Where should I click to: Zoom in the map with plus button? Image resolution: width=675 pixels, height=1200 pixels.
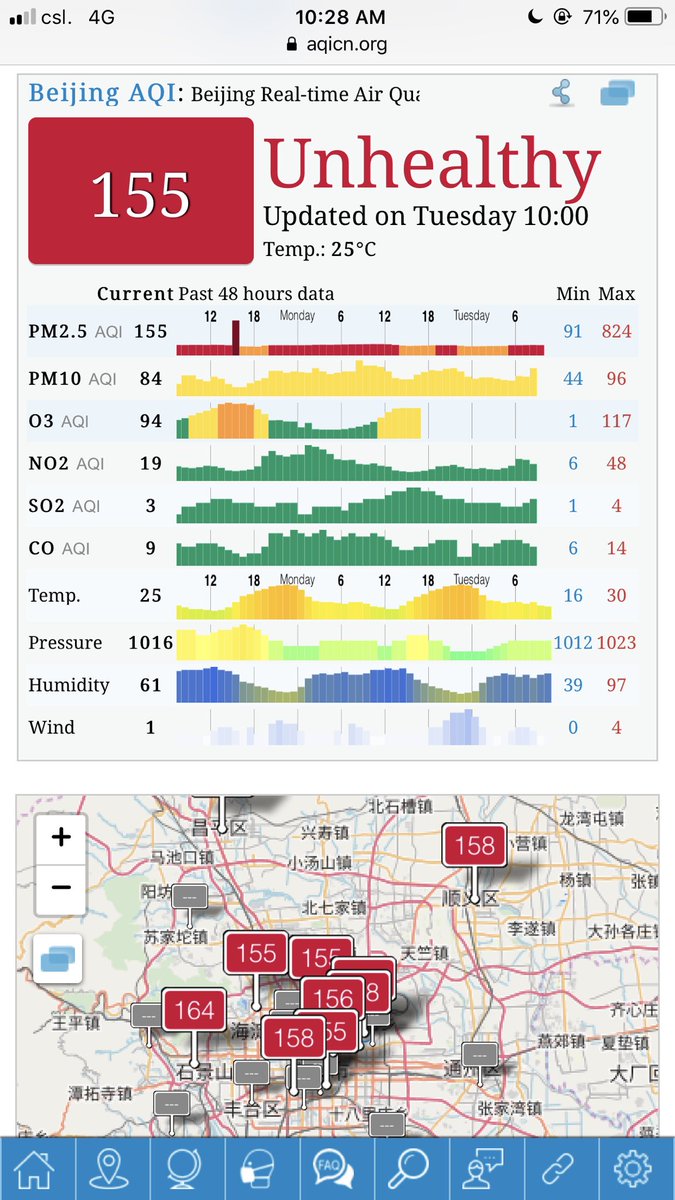pyautogui.click(x=60, y=837)
